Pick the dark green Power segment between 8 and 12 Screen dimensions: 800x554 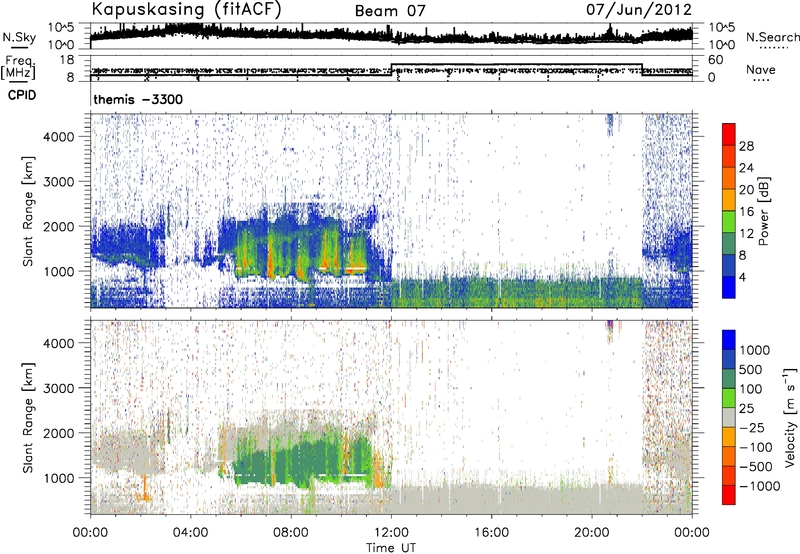click(x=729, y=244)
